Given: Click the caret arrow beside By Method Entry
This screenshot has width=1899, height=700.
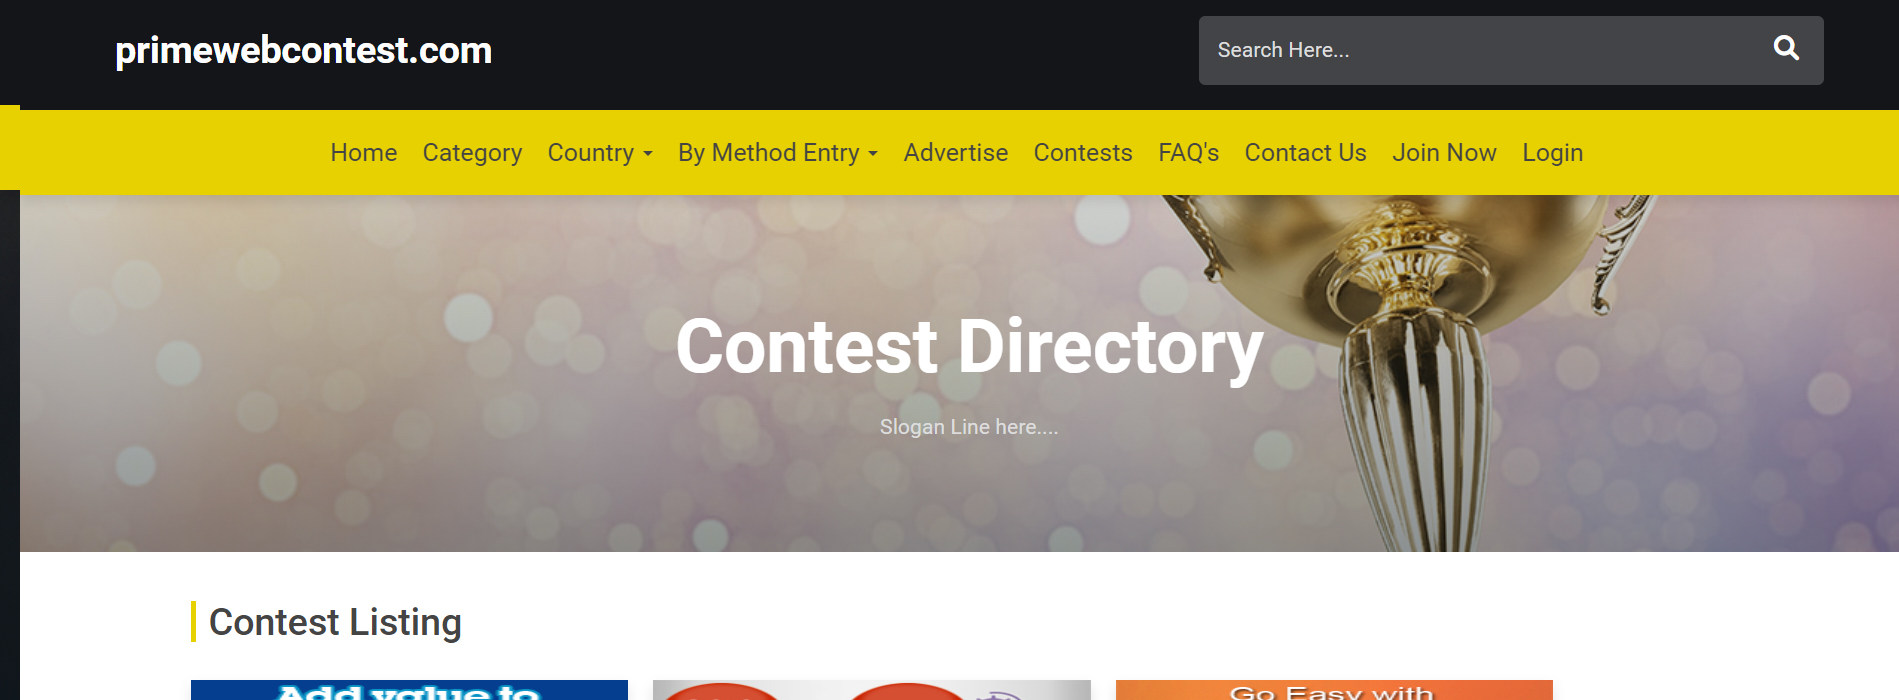Looking at the screenshot, I should [873, 154].
